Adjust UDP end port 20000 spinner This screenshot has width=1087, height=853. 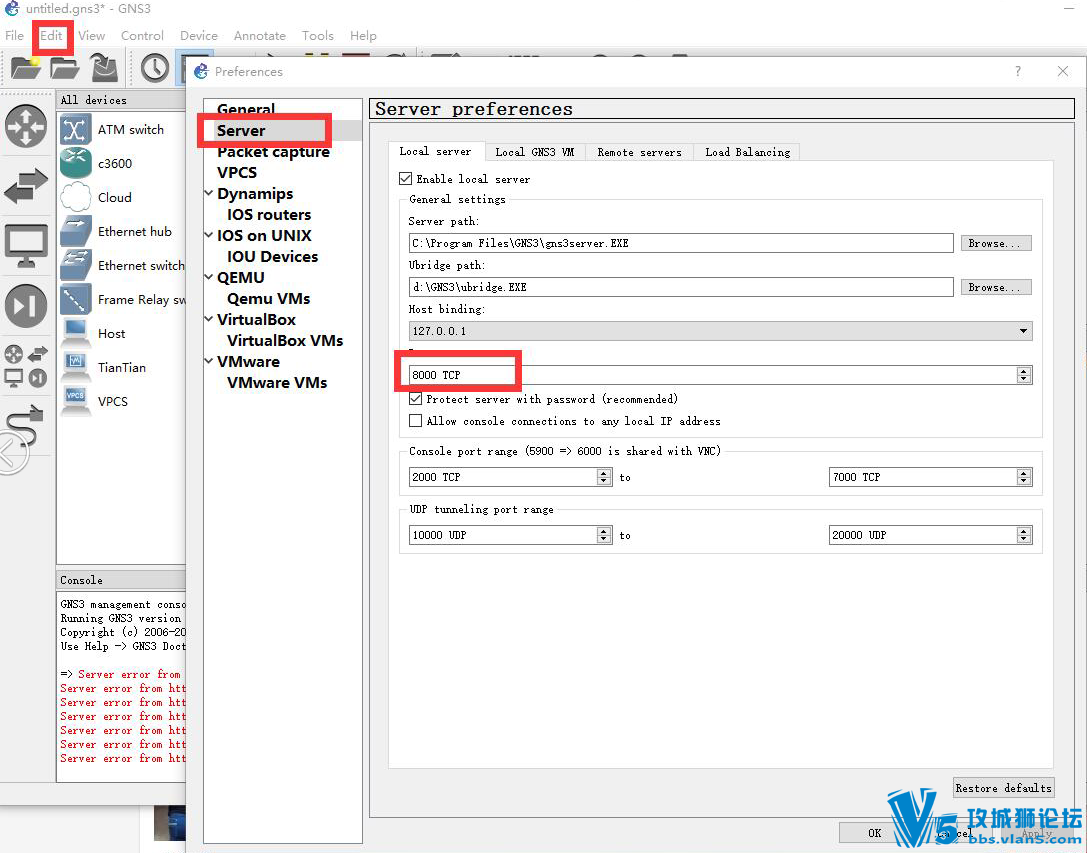point(1023,535)
